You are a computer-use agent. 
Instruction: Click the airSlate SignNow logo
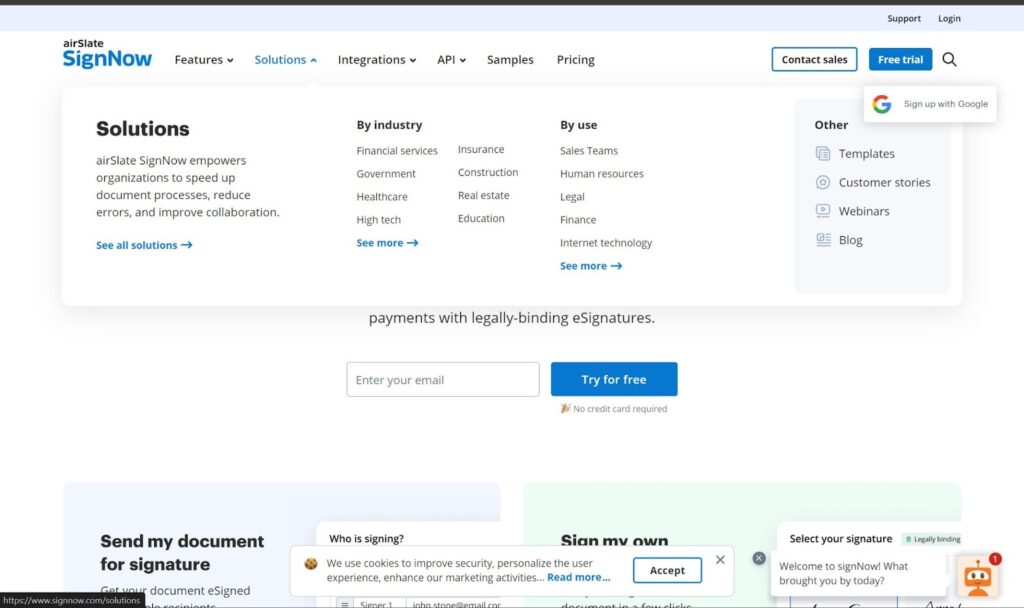click(107, 54)
